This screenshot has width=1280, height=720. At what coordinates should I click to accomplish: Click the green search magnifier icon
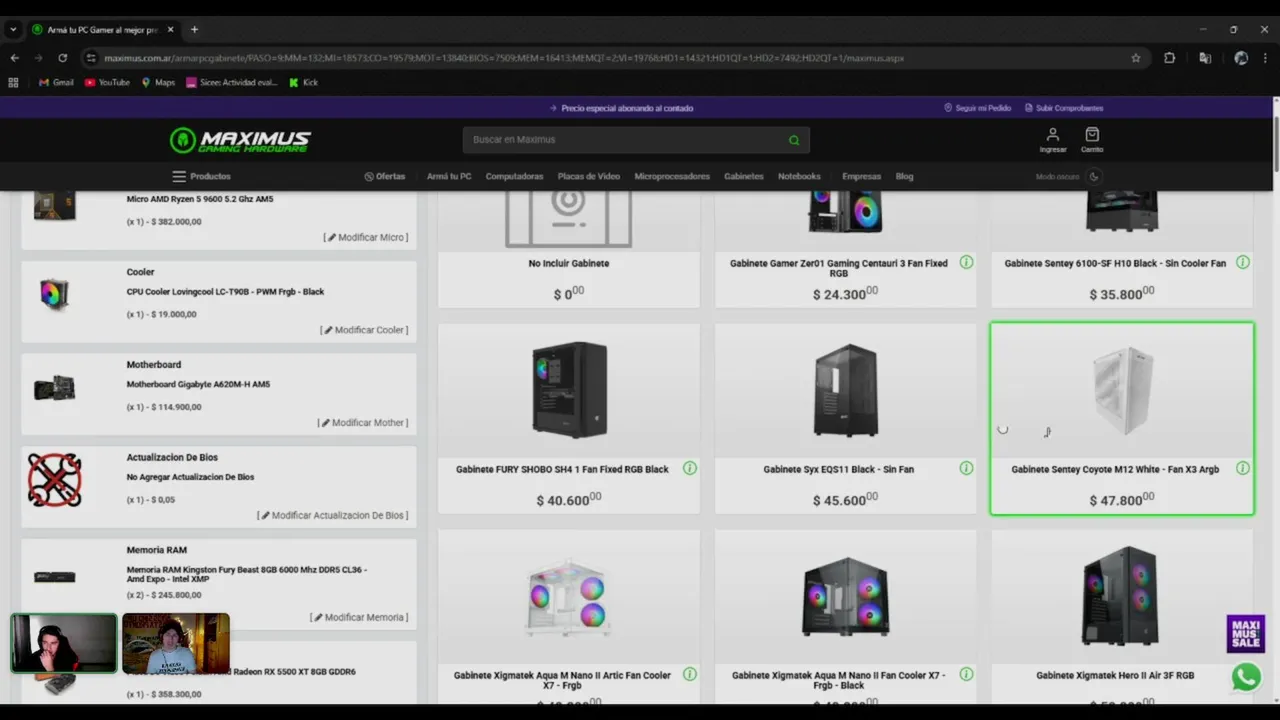coord(794,140)
